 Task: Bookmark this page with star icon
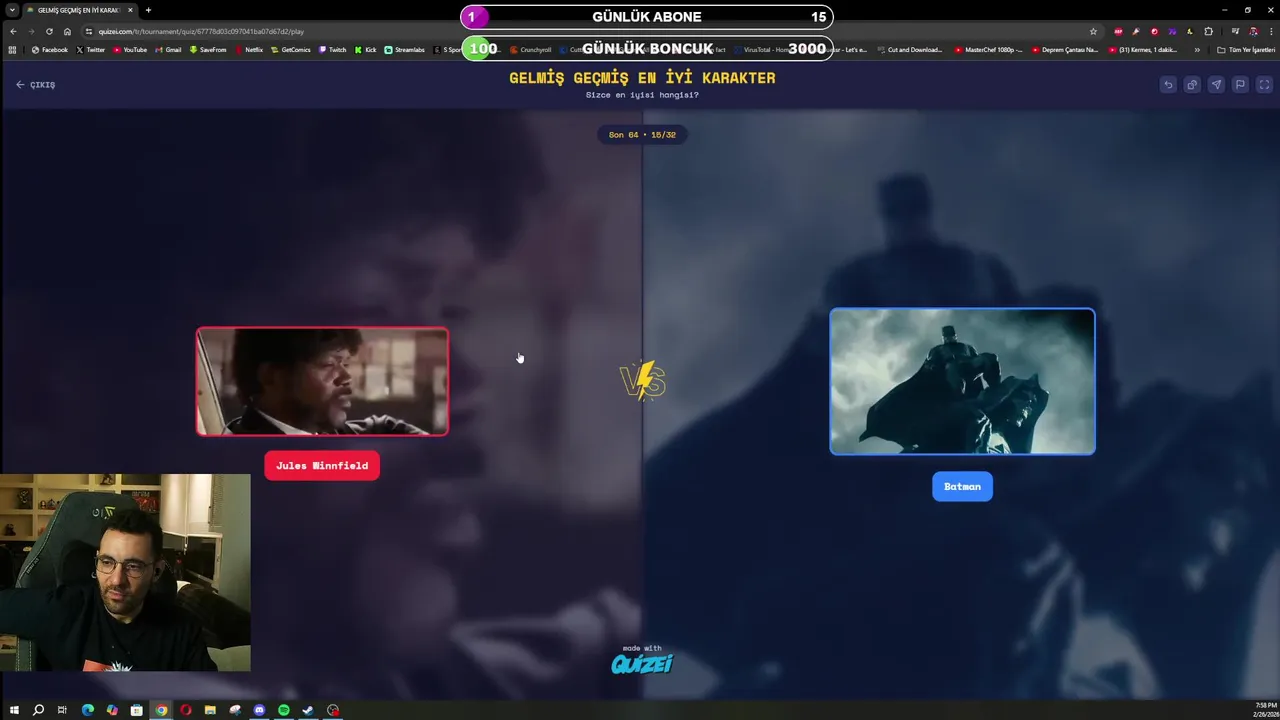[1093, 31]
